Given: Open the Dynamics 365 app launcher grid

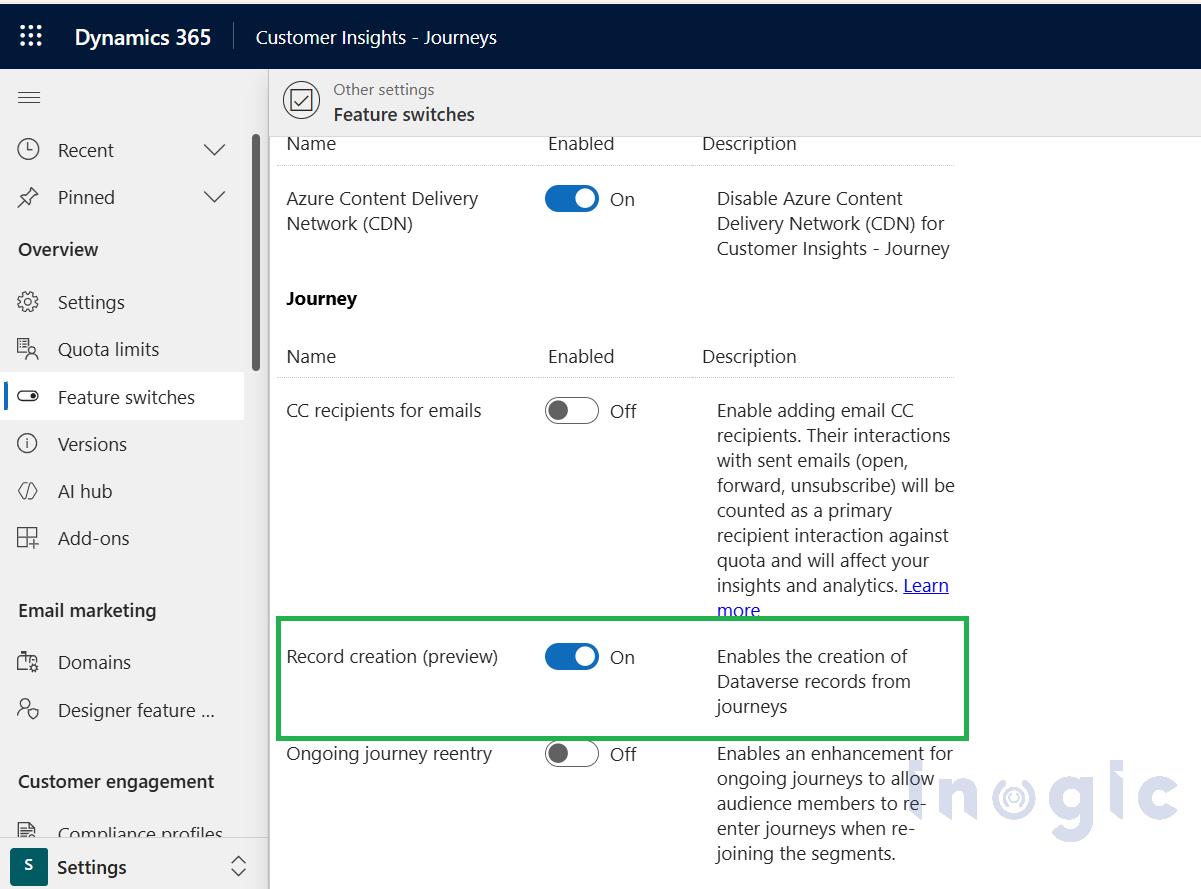Looking at the screenshot, I should pyautogui.click(x=31, y=37).
